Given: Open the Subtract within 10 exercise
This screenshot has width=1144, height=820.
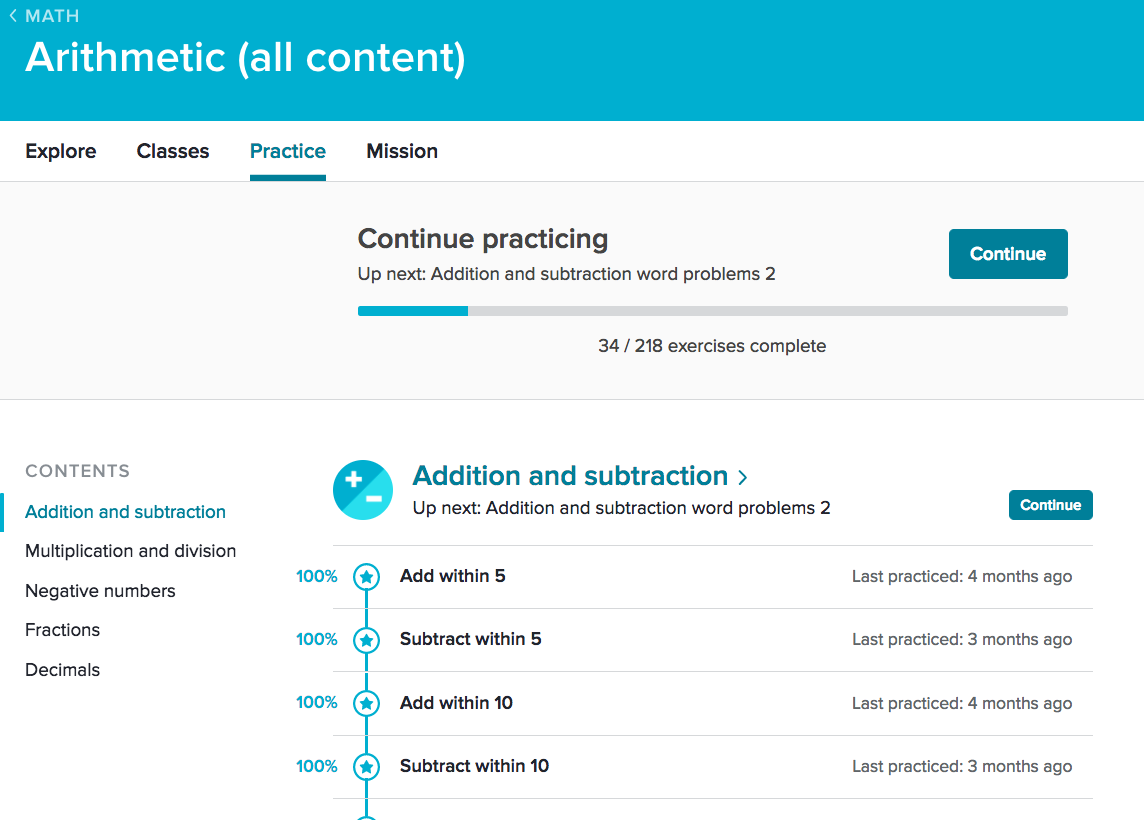Looking at the screenshot, I should click(474, 766).
